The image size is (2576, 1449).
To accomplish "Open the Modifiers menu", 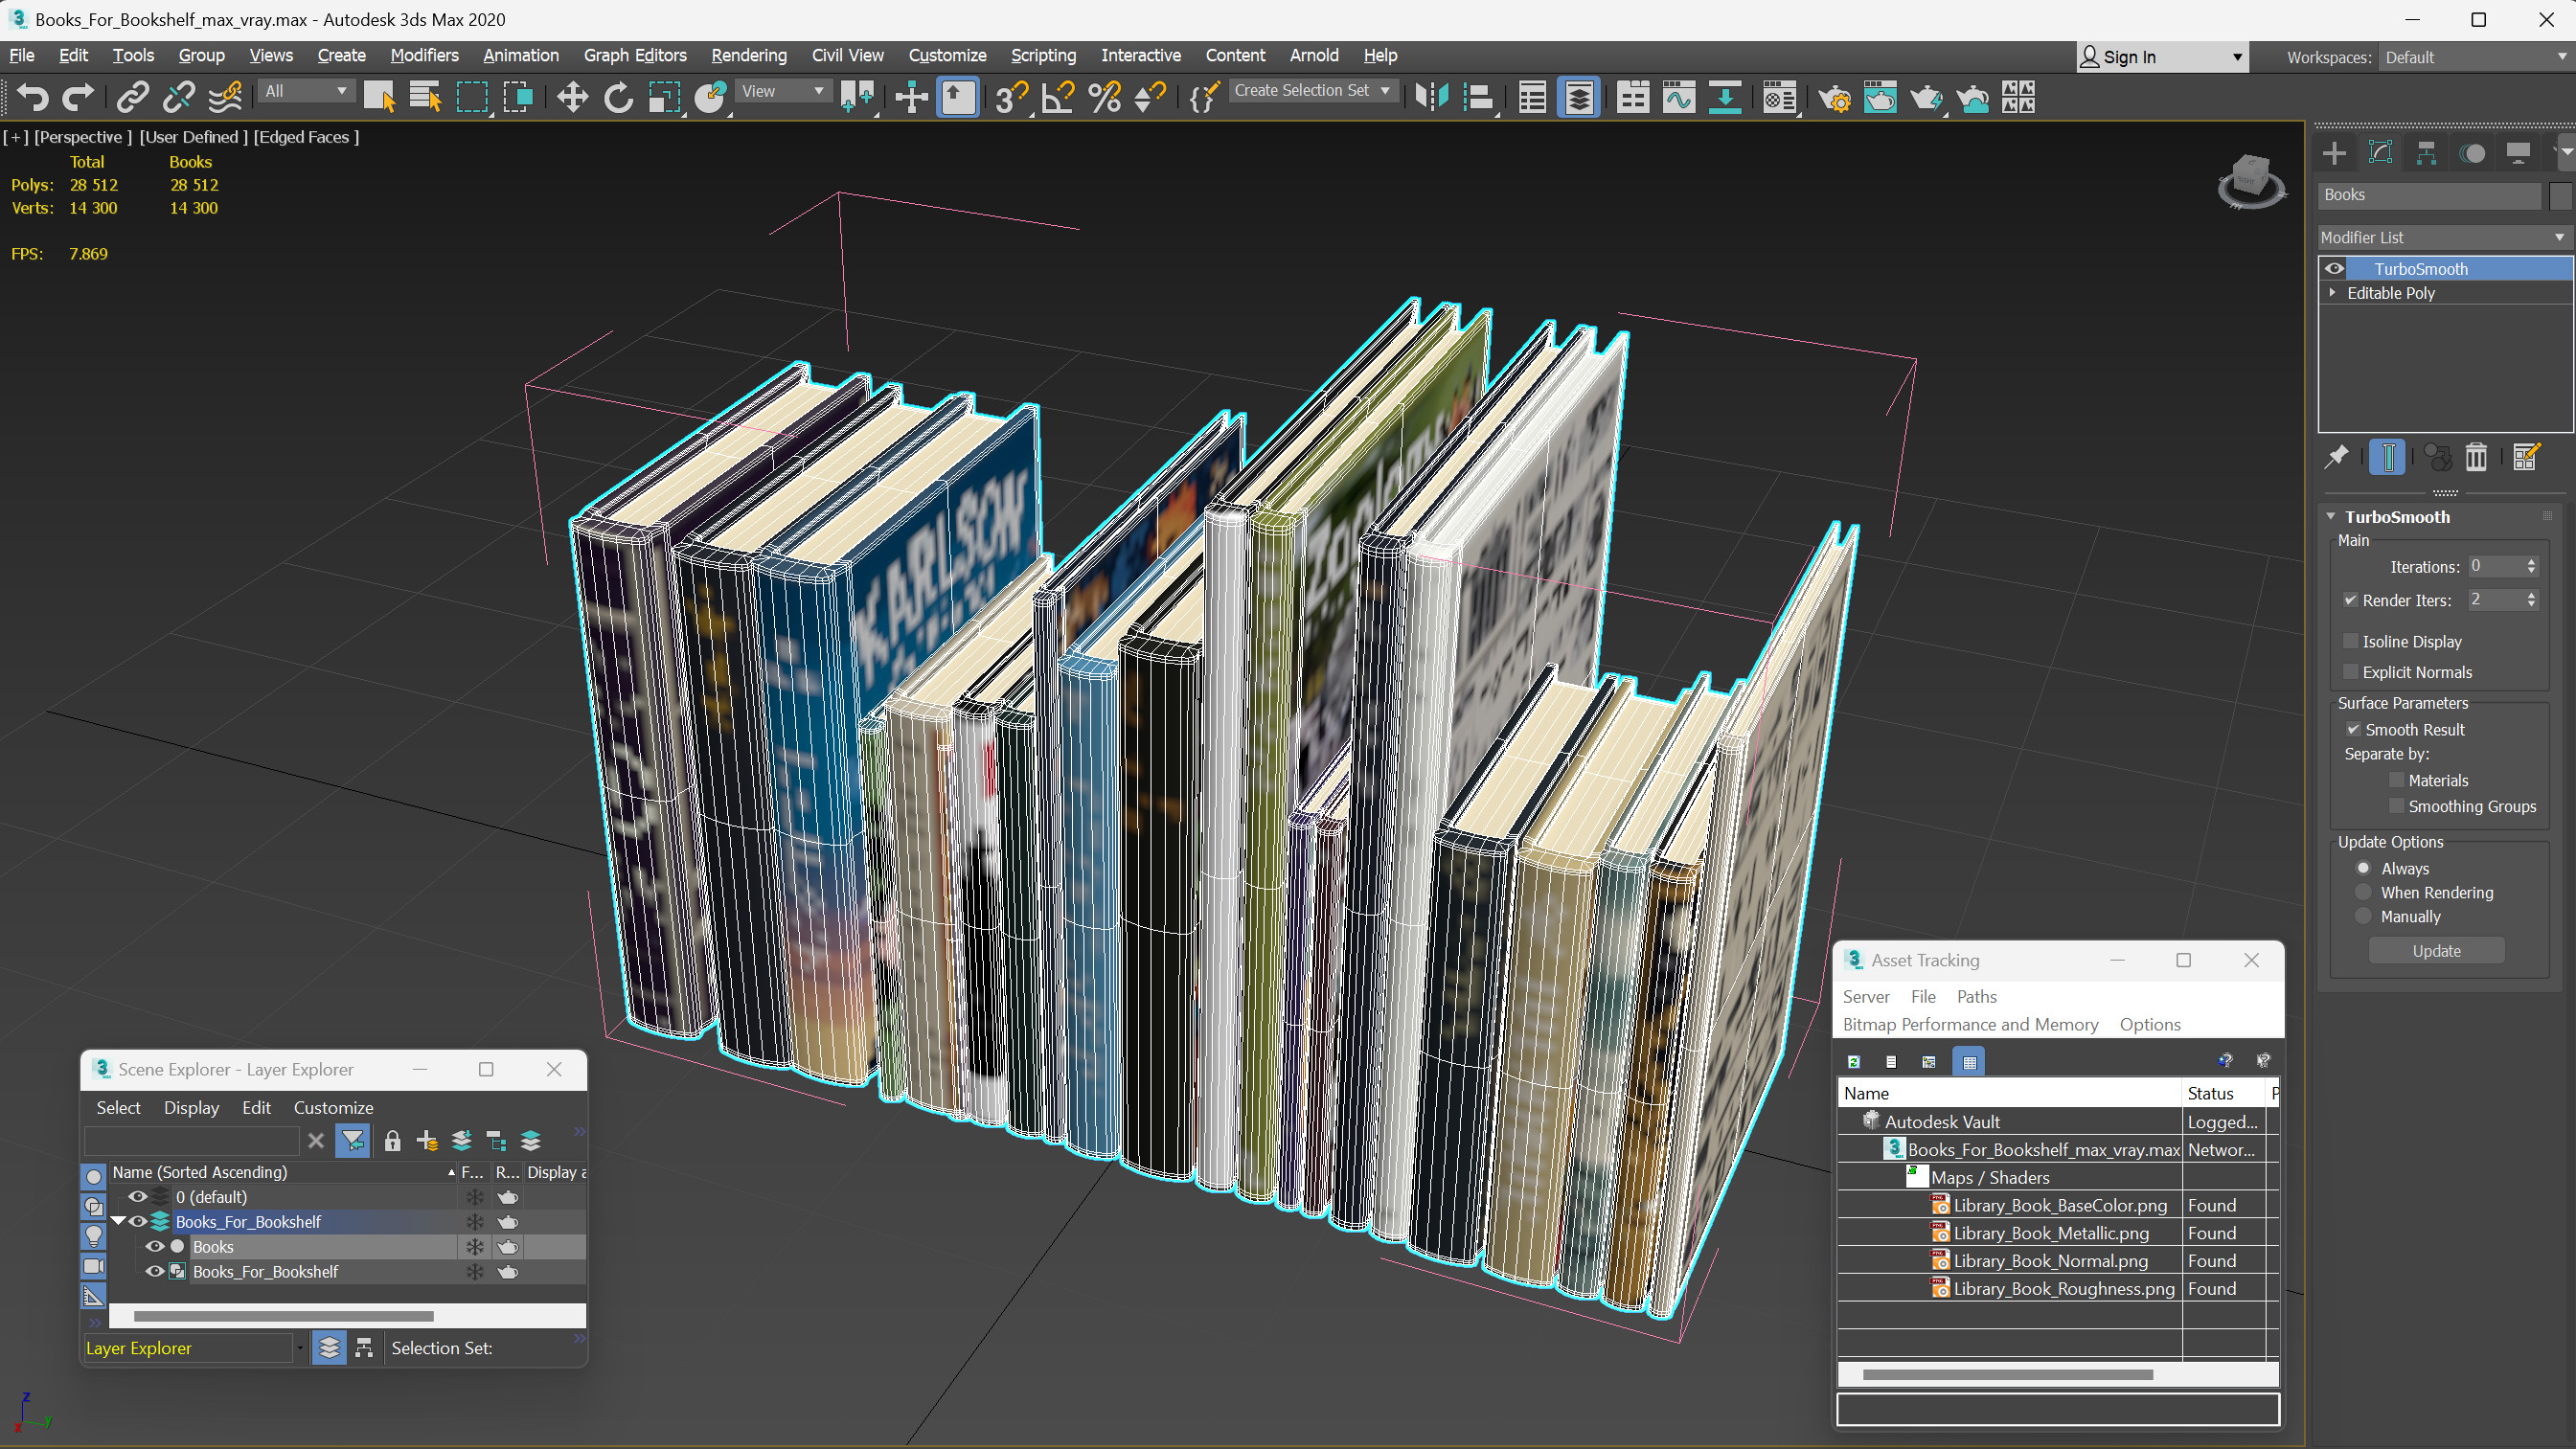I will tap(424, 55).
